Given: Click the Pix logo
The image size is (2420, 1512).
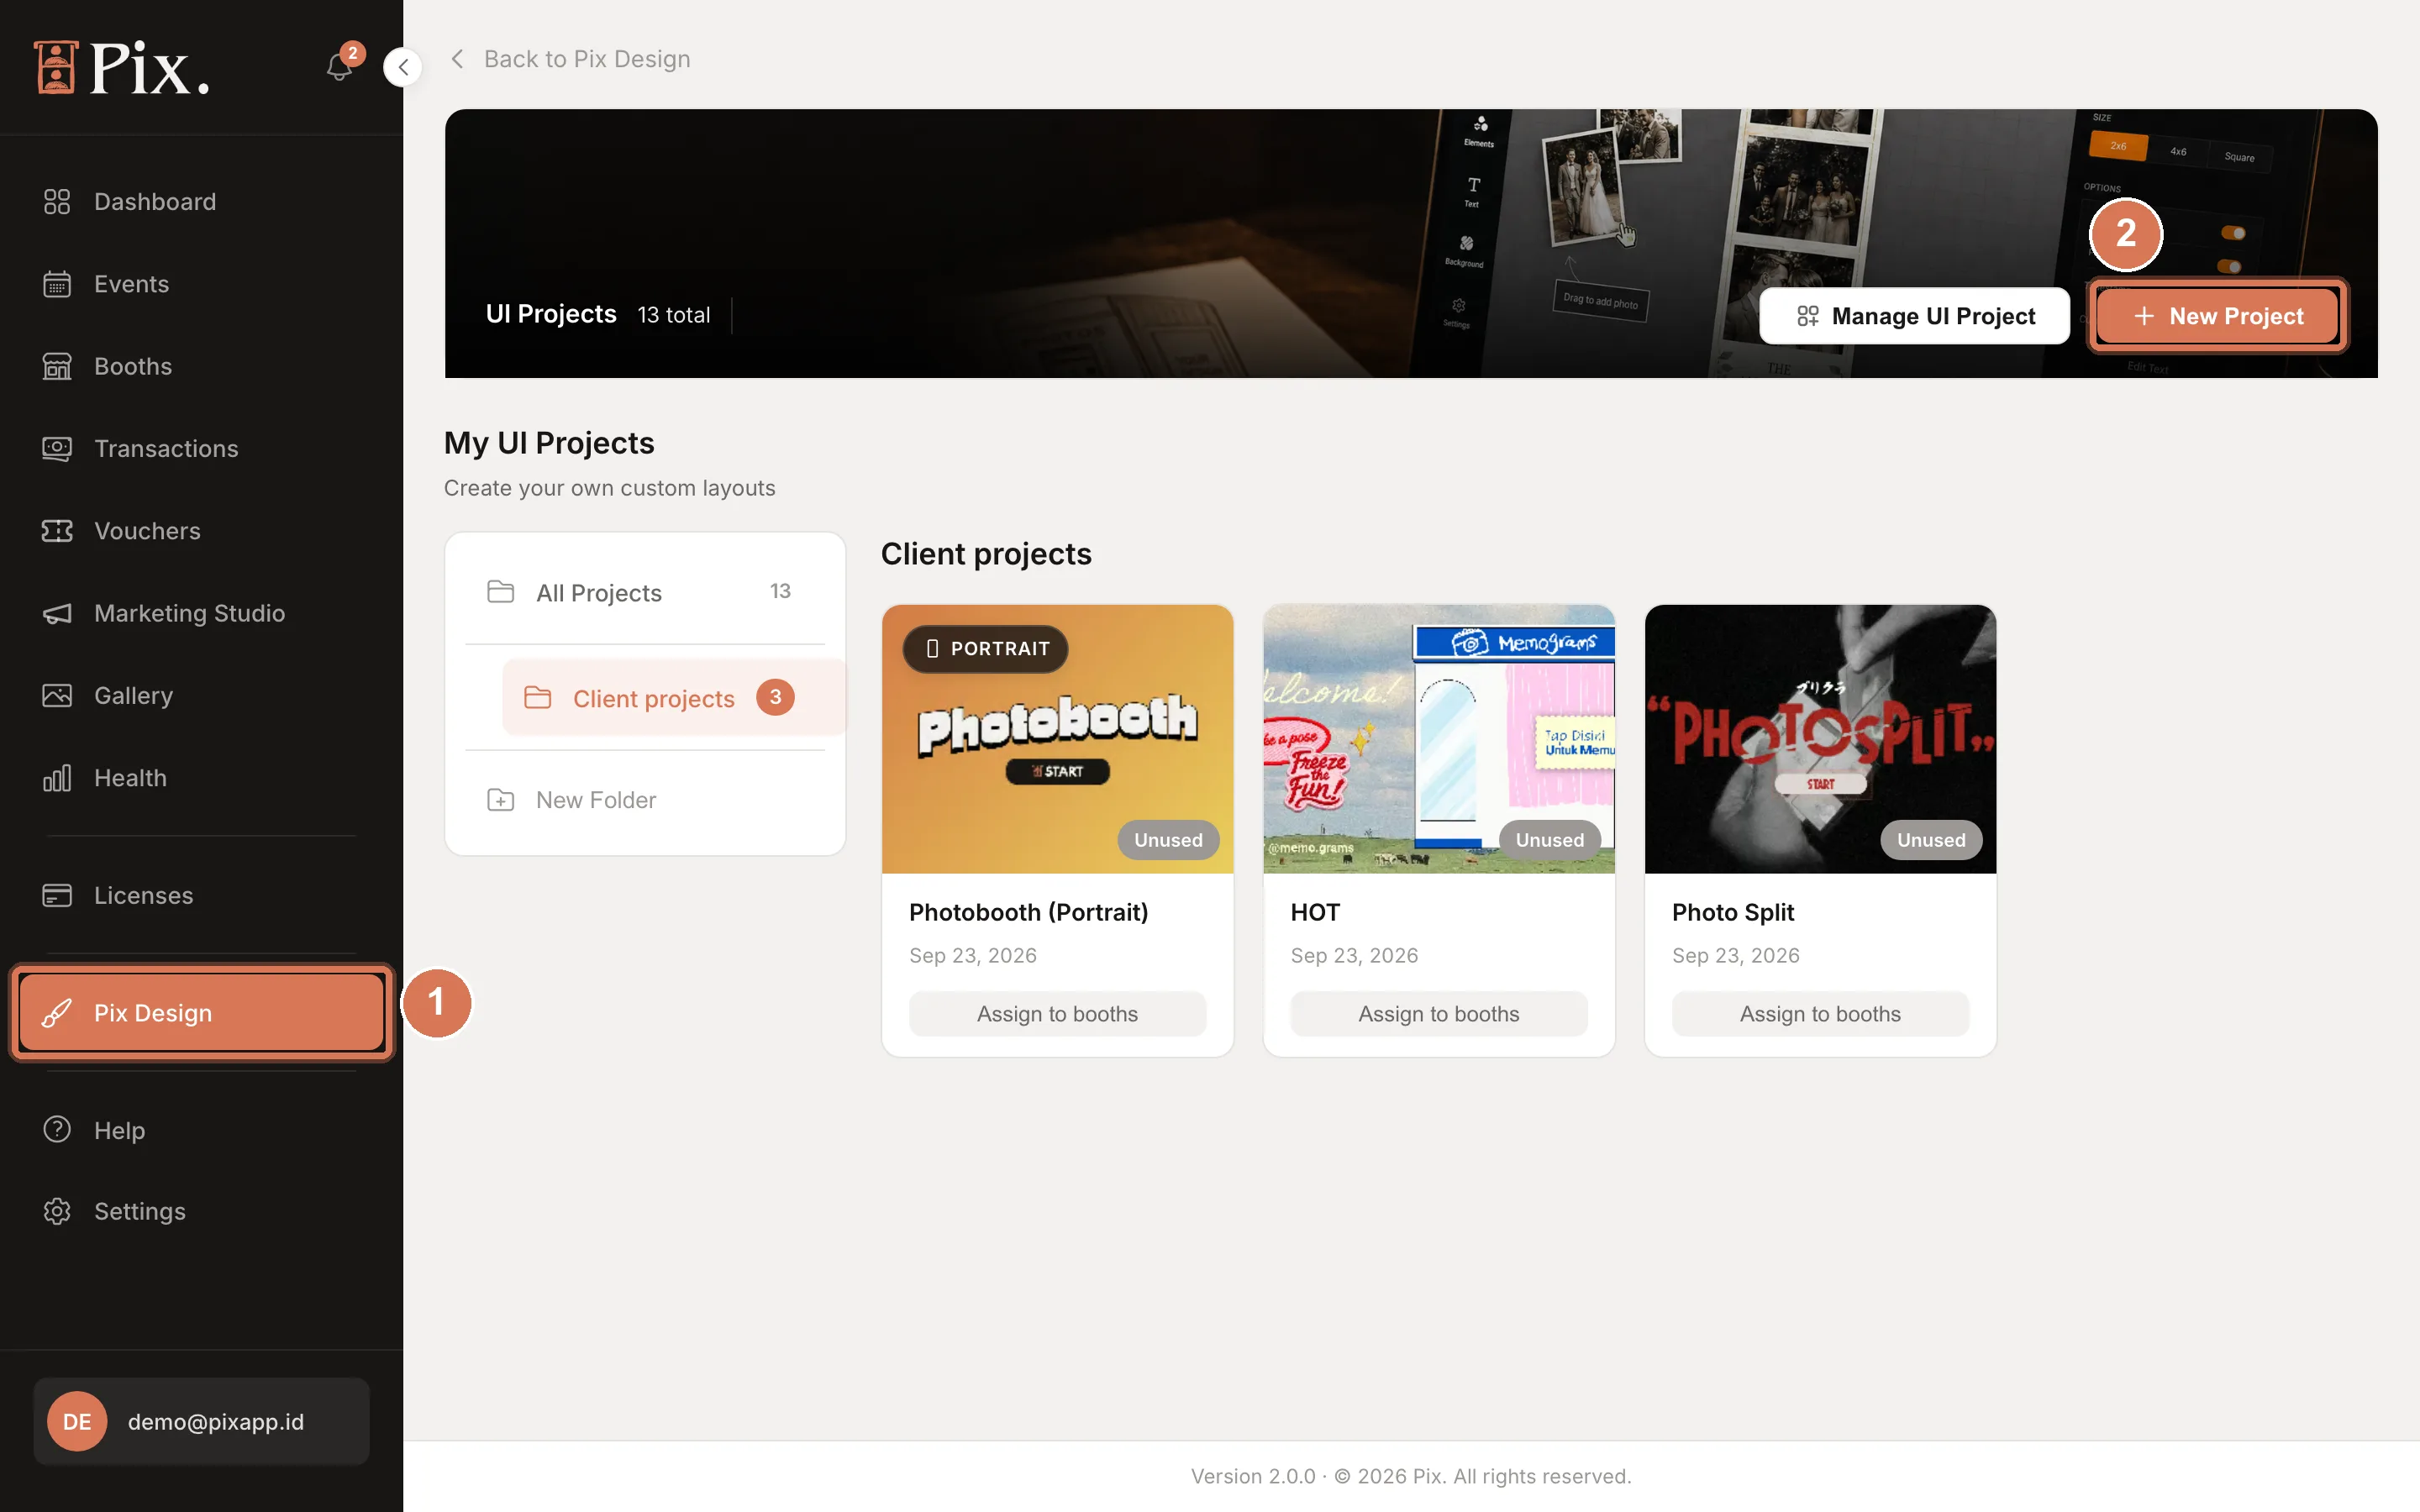Looking at the screenshot, I should click(x=121, y=67).
